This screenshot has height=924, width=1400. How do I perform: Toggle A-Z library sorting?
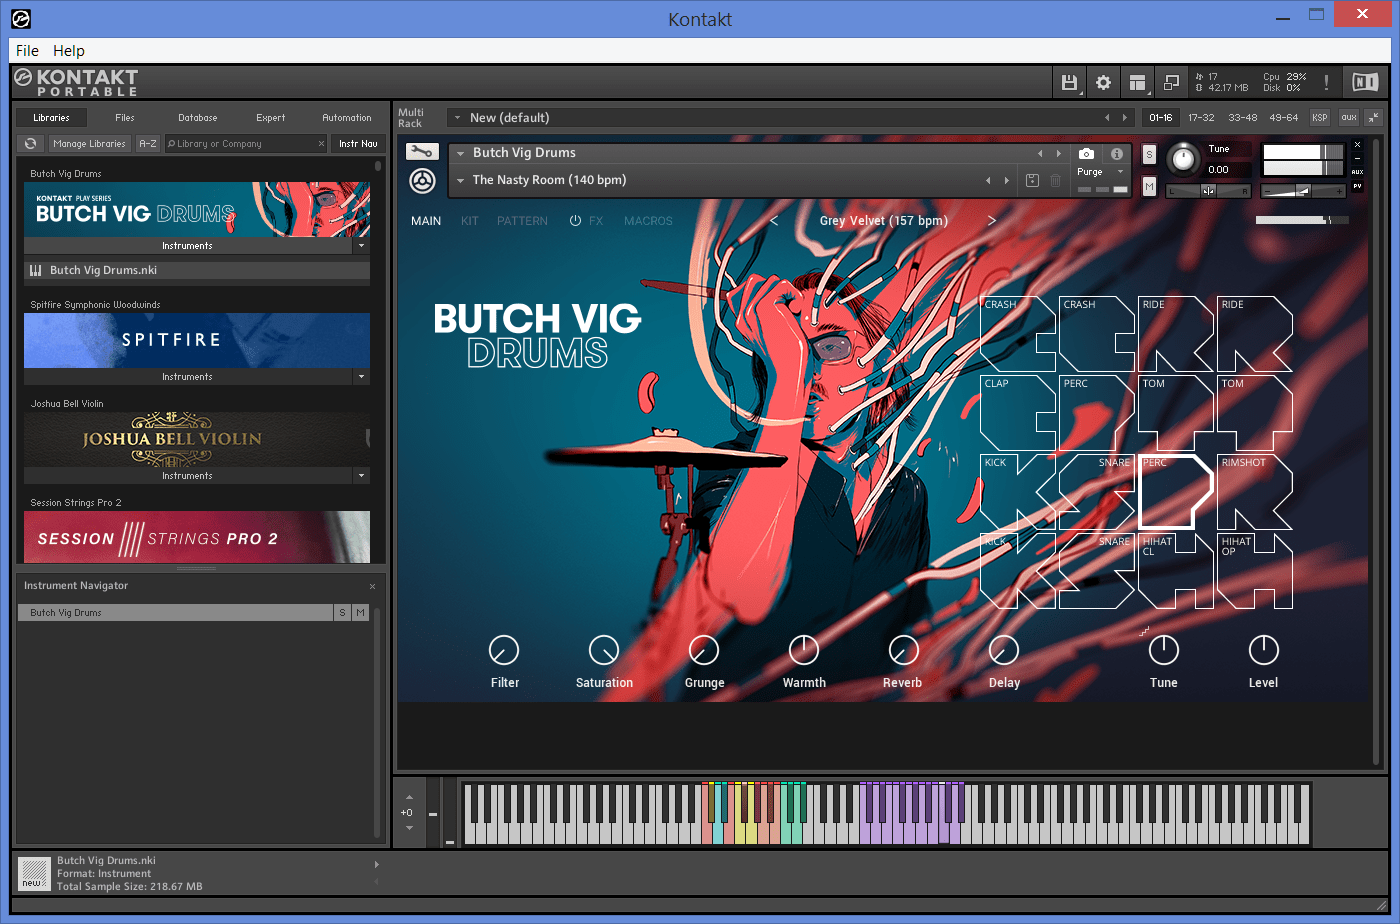pos(148,144)
